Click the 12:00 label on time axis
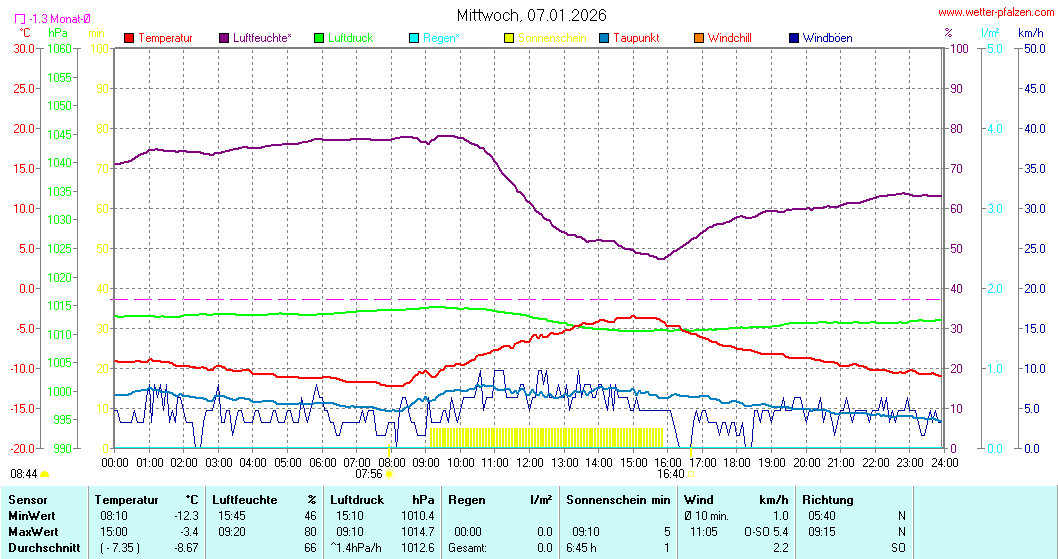Image resolution: width=1058 pixels, height=559 pixels. pyautogui.click(x=530, y=462)
